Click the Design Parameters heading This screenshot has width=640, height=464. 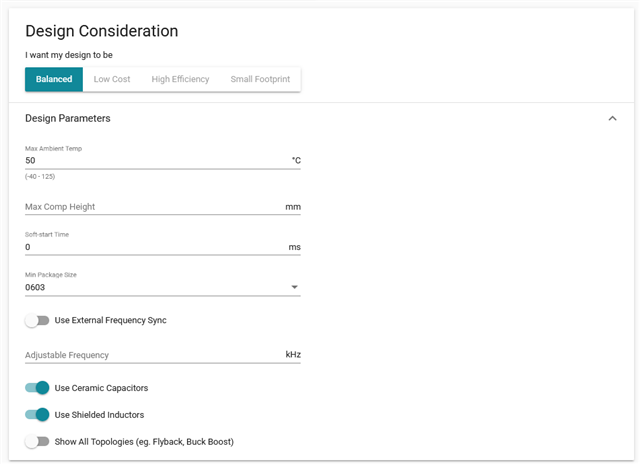pyautogui.click(x=67, y=118)
